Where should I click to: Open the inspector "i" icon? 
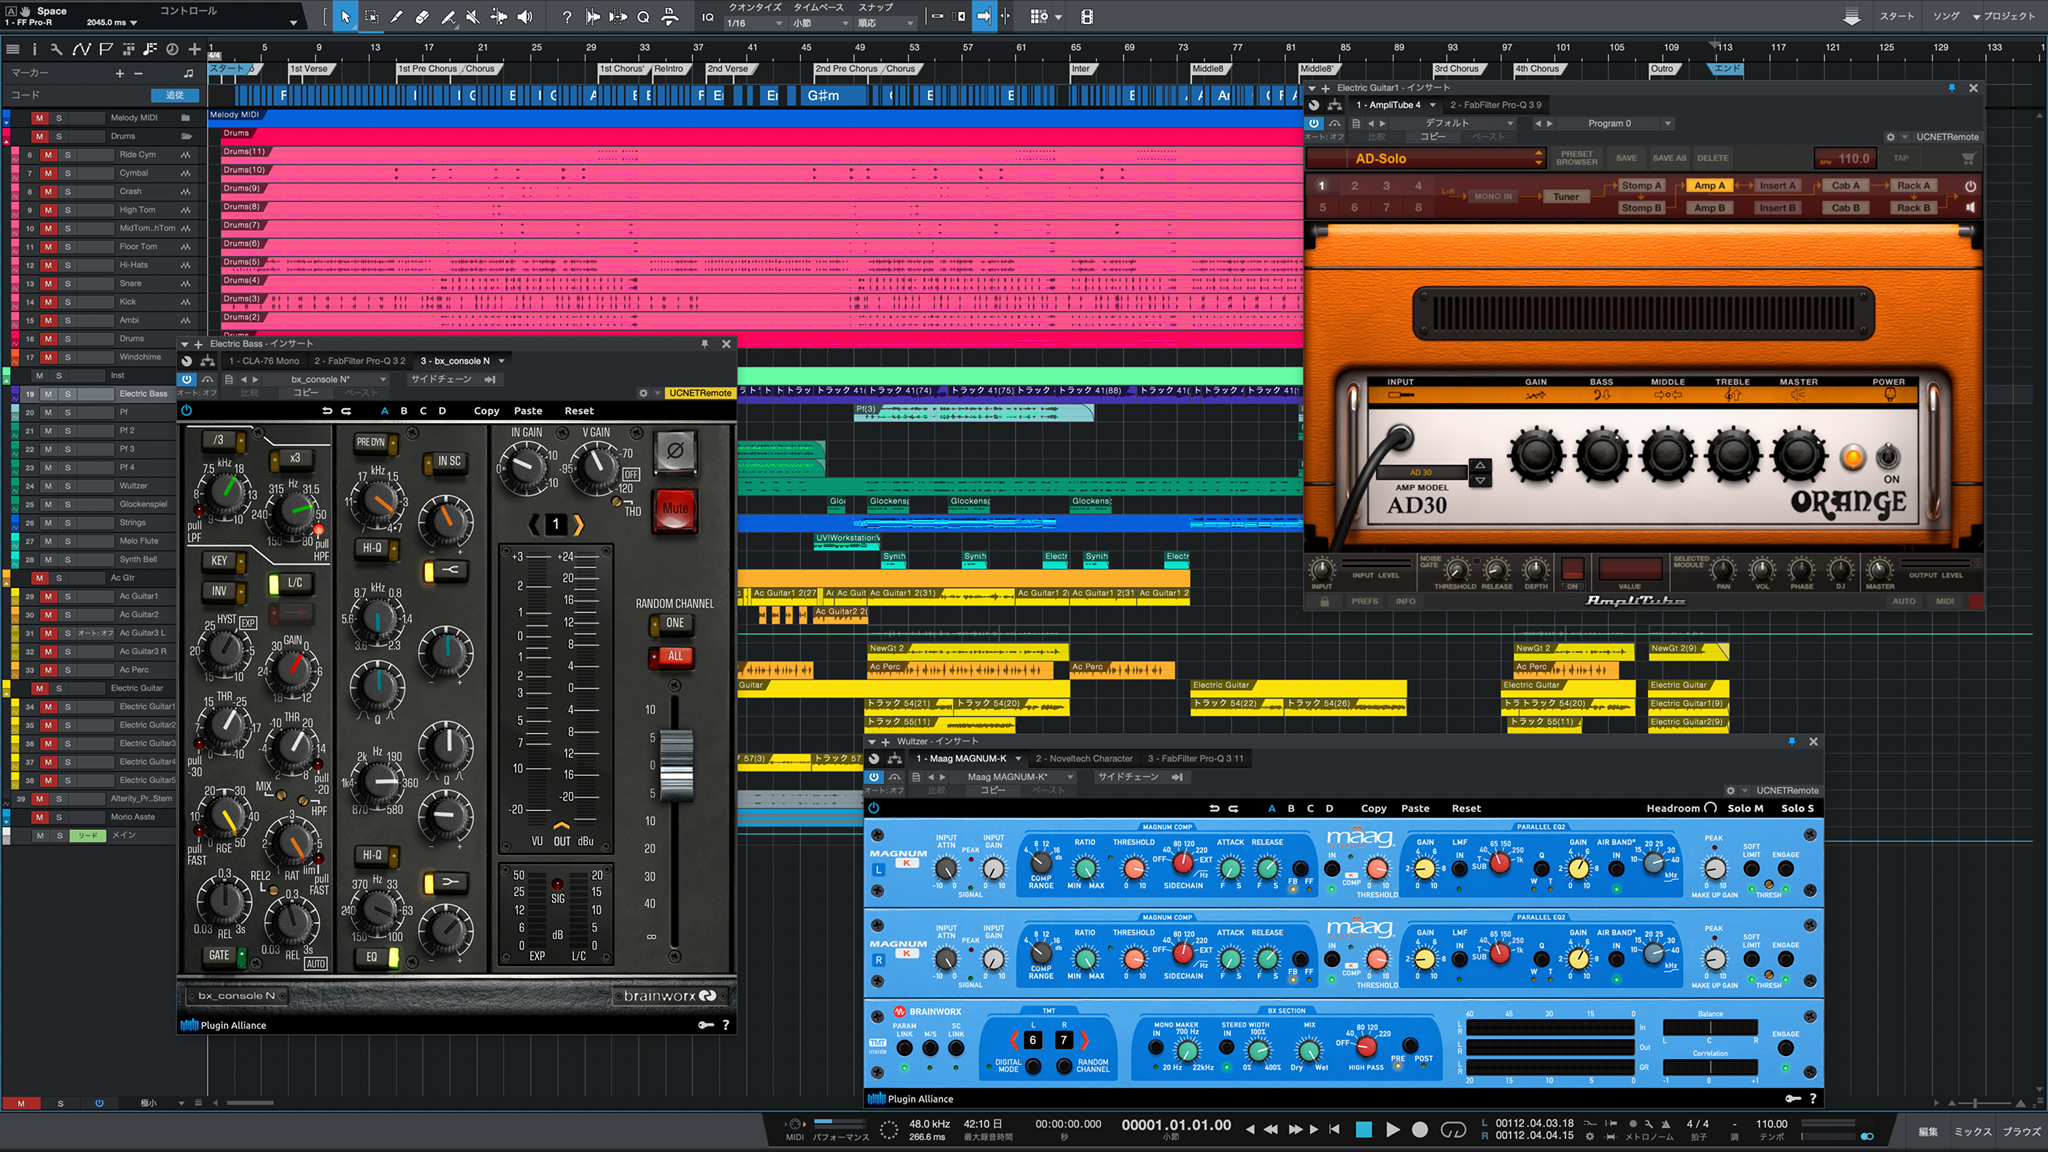click(x=34, y=49)
